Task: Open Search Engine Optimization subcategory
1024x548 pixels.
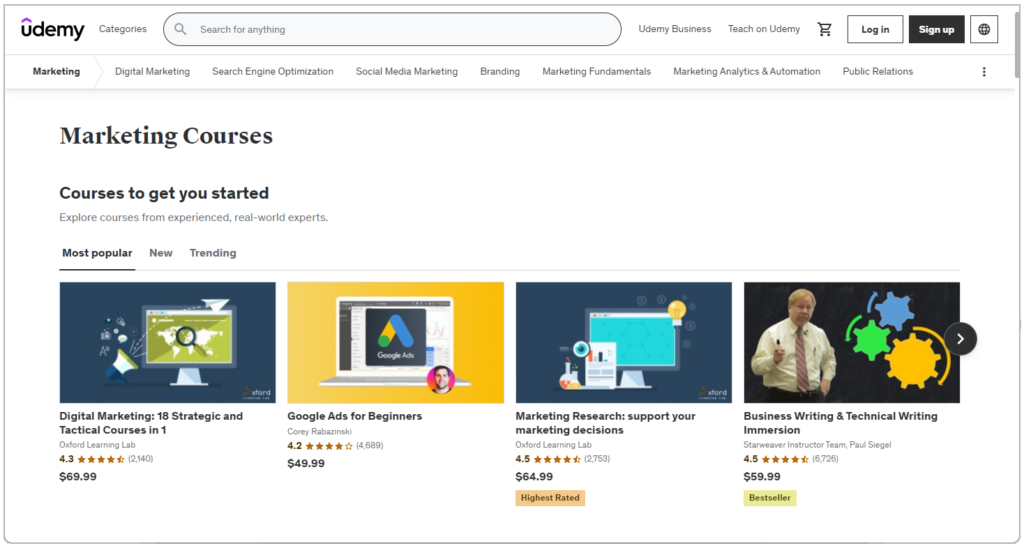Action: [x=272, y=72]
